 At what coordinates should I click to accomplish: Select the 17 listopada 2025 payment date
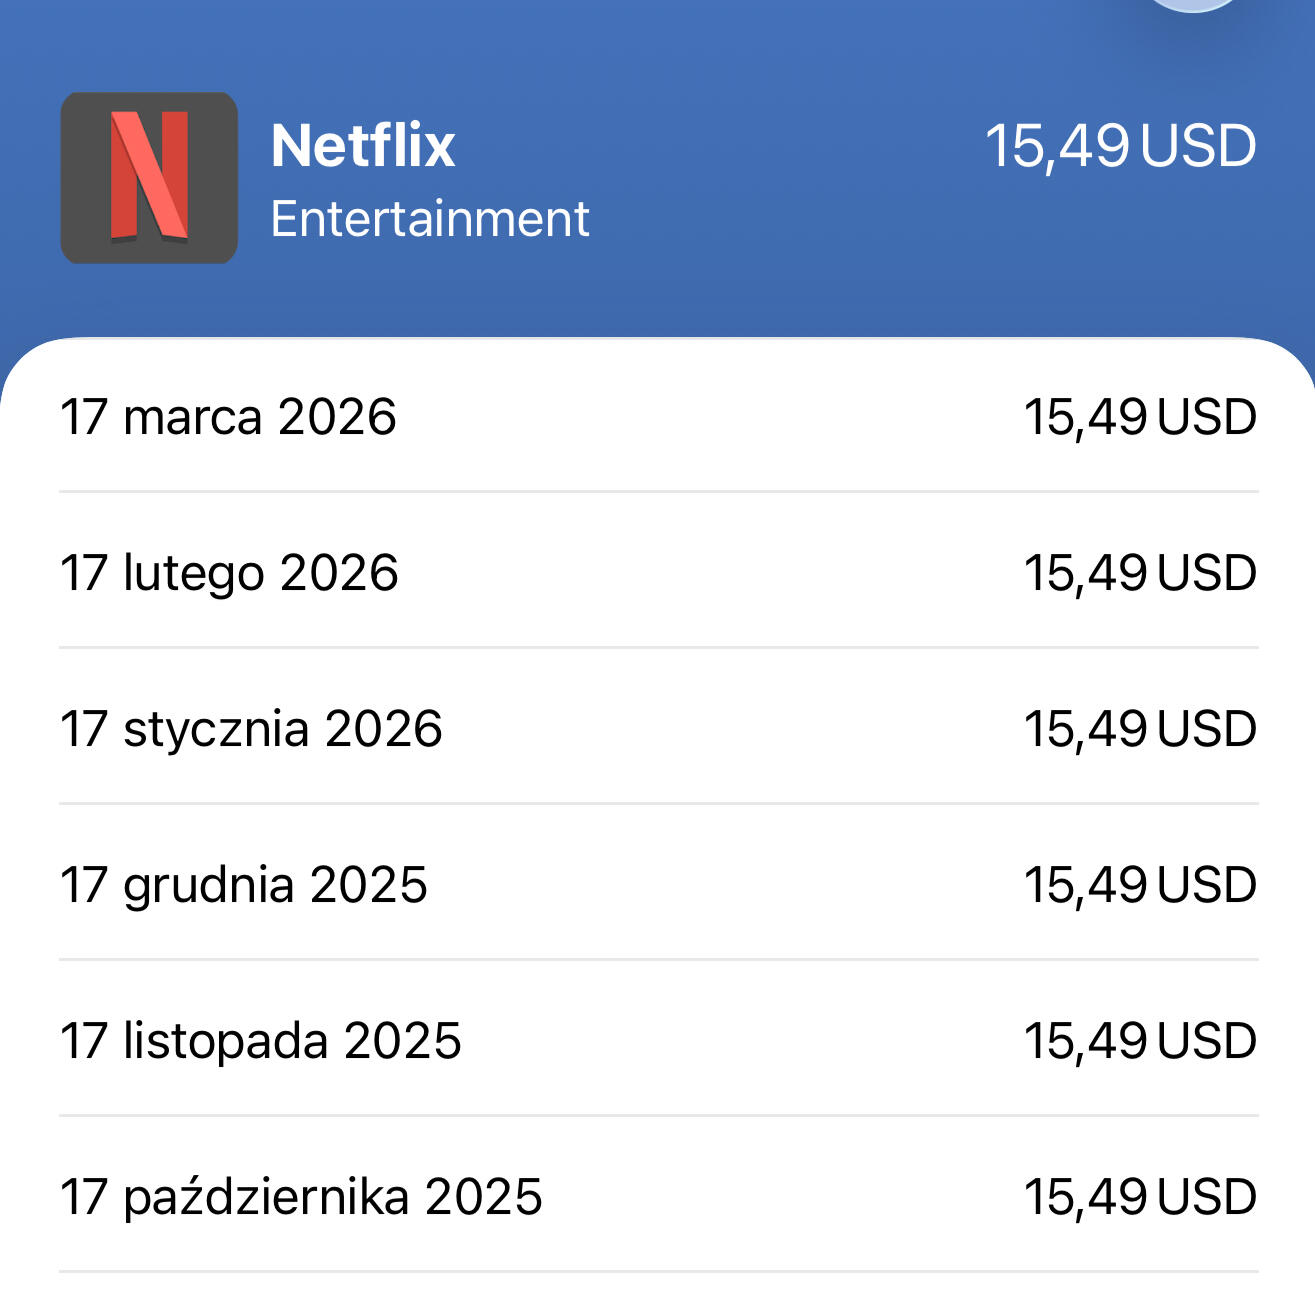261,1041
